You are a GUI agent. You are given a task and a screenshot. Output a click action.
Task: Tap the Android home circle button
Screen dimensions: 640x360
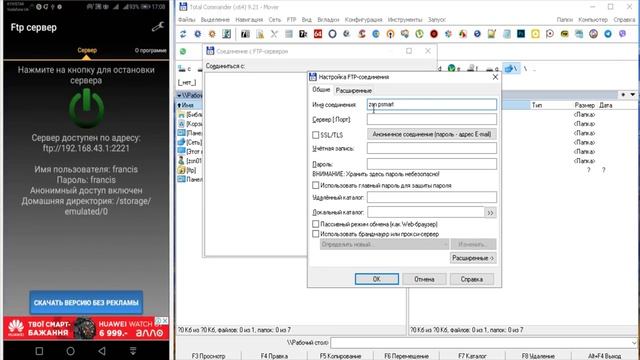(70, 351)
